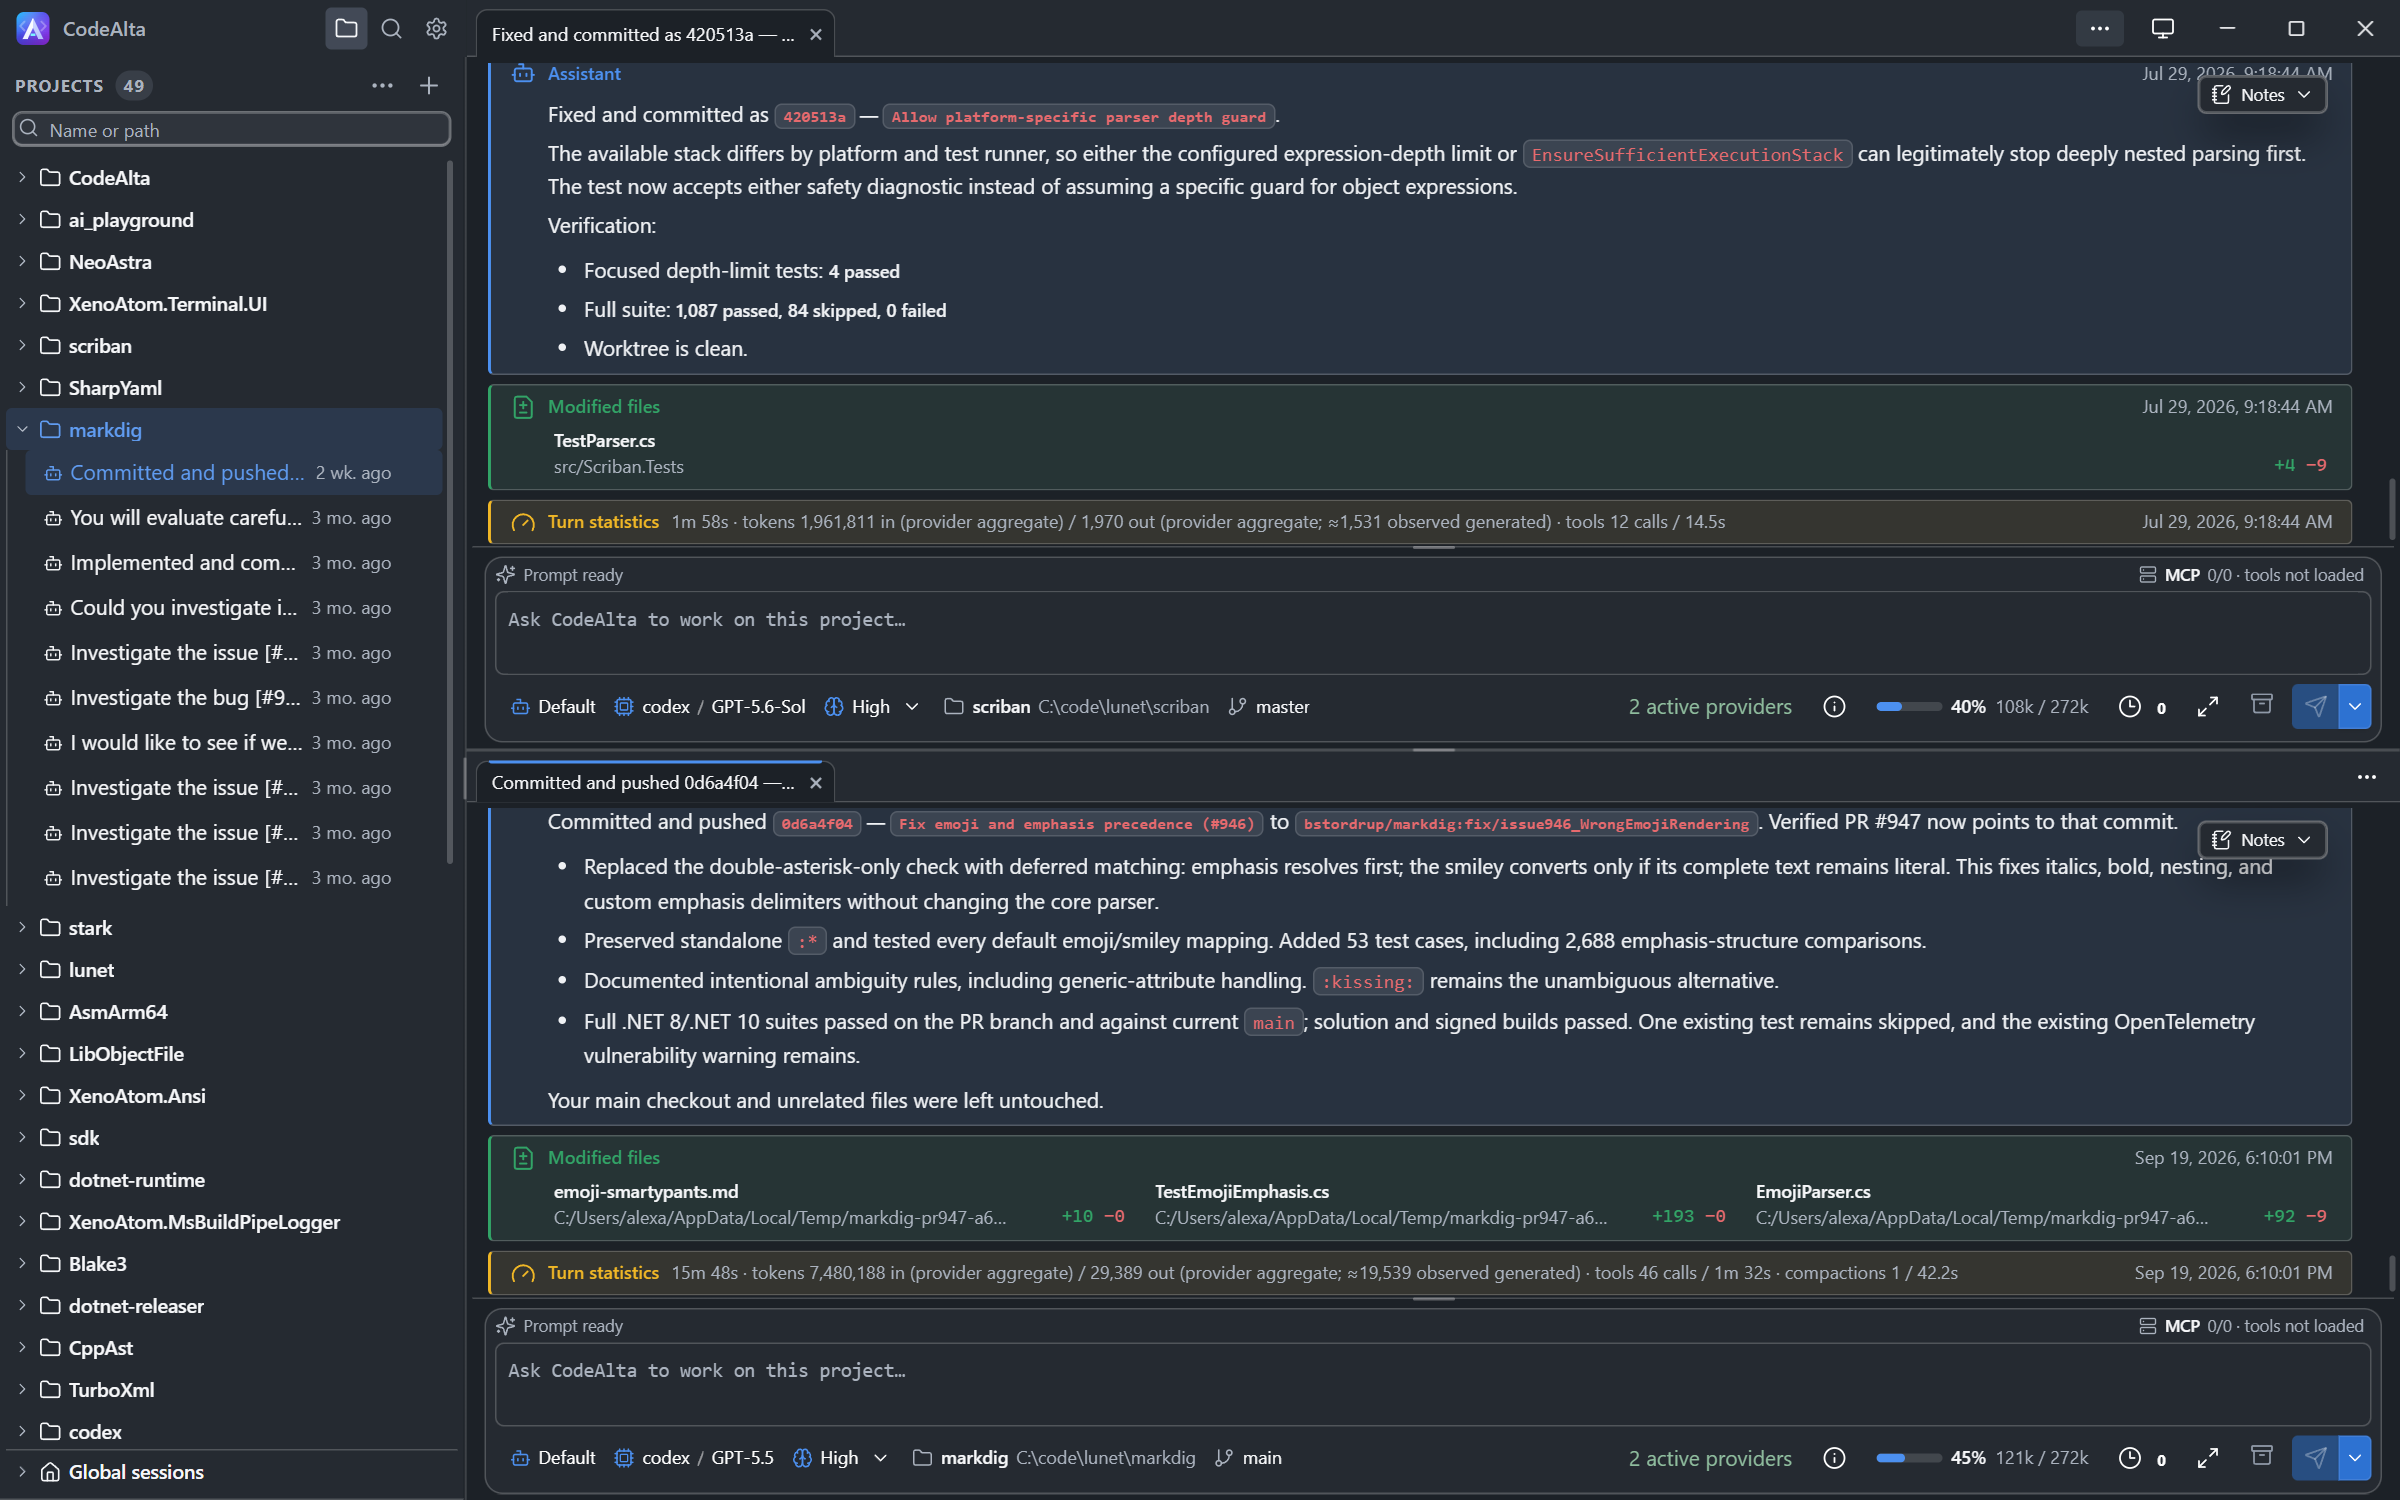Open settings gear in sidebar header
Screen dimensions: 2400x1500
pos(436,29)
